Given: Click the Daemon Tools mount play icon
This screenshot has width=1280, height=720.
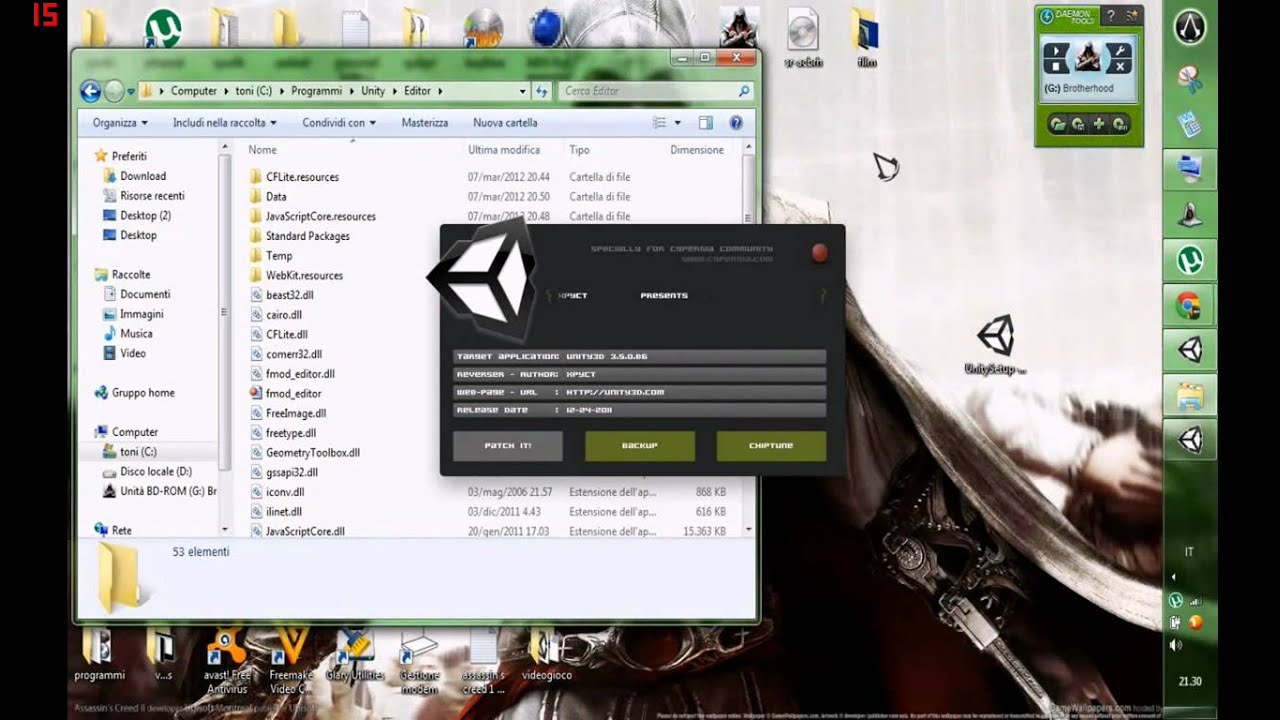Looking at the screenshot, I should click(x=1056, y=50).
